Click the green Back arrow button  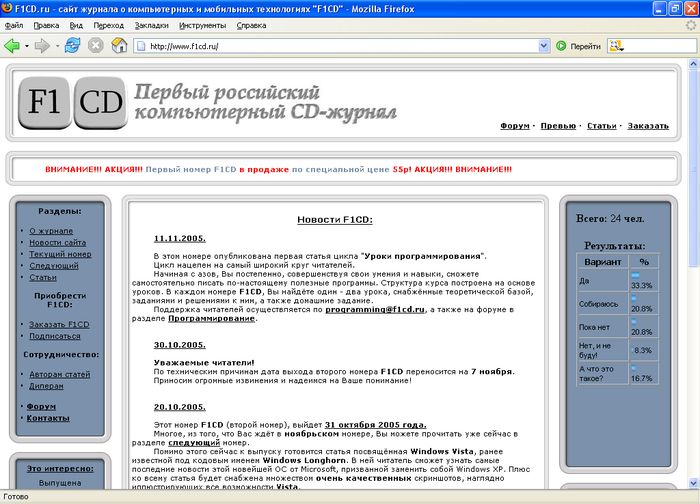pyautogui.click(x=12, y=46)
